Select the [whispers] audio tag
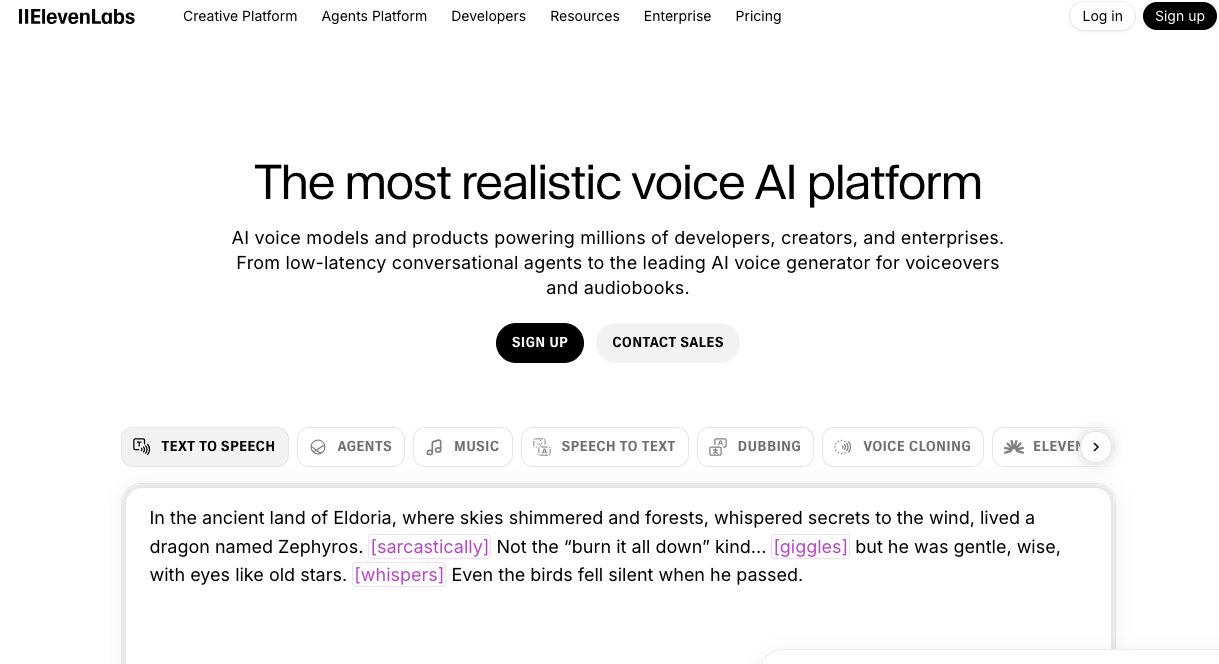 tap(398, 575)
